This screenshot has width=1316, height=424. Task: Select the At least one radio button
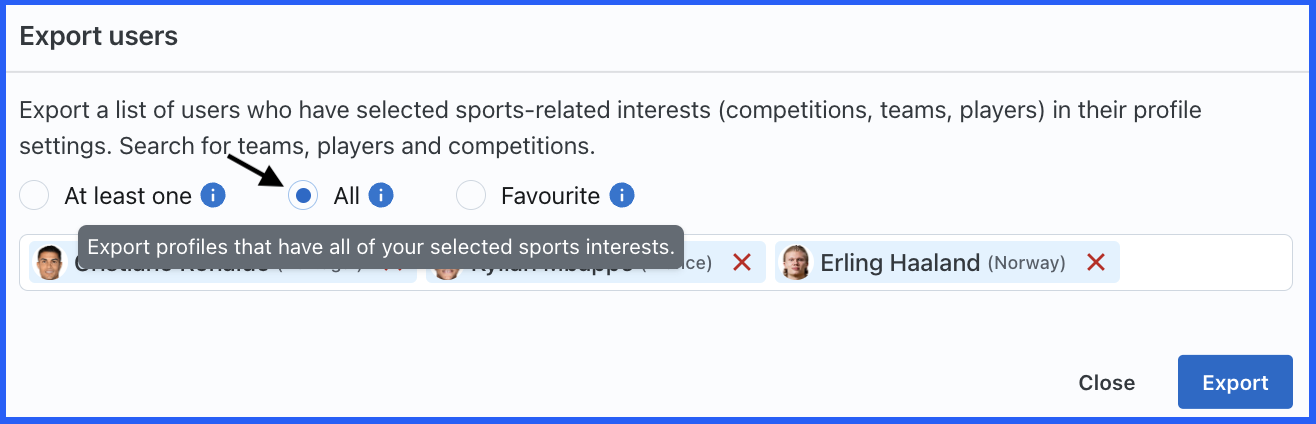34,195
